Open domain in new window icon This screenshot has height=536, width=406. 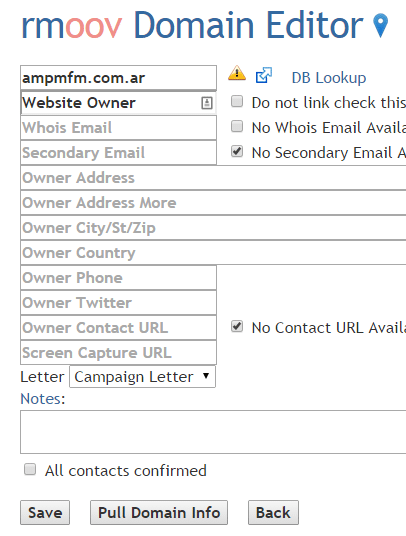264,75
